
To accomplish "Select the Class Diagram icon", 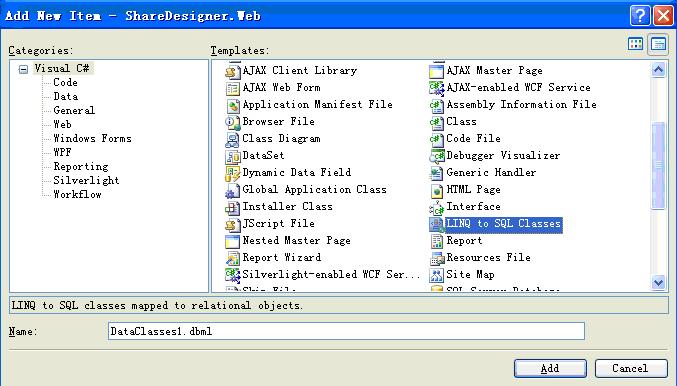I will point(232,139).
